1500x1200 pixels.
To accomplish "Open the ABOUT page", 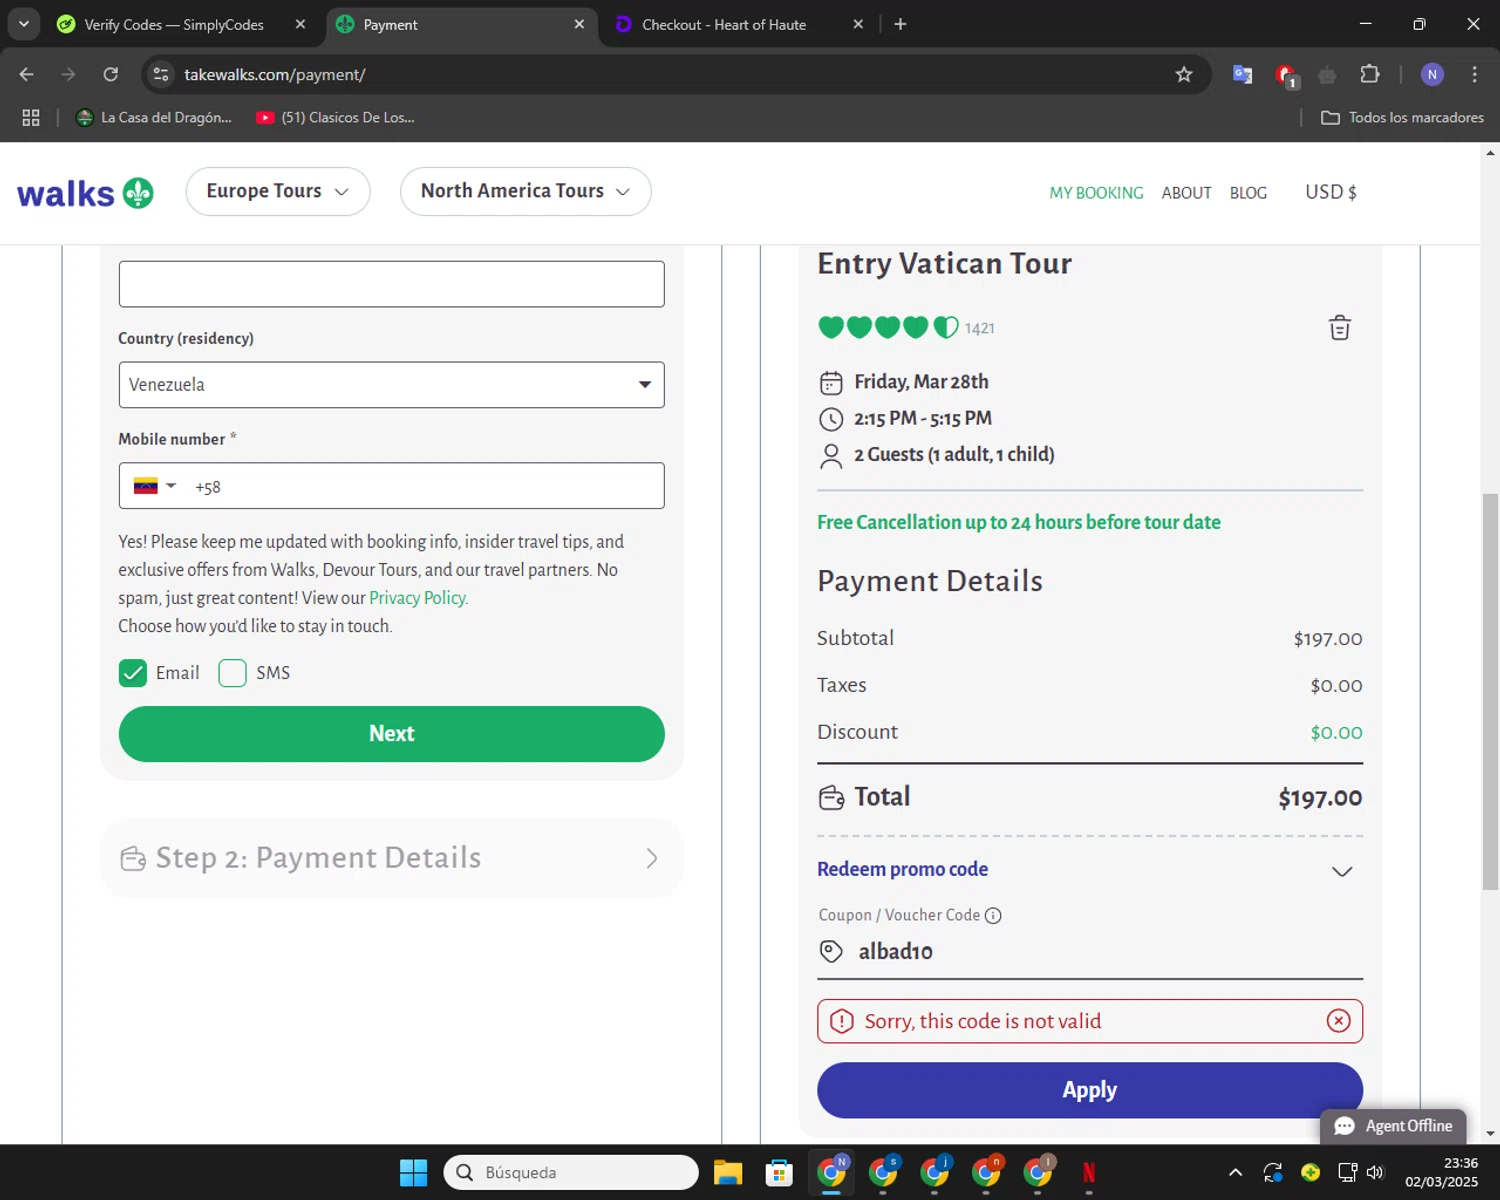I will tap(1186, 193).
